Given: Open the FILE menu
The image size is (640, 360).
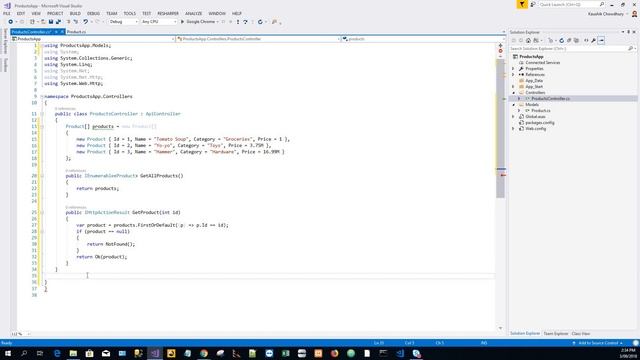Looking at the screenshot, I should click(7, 13).
